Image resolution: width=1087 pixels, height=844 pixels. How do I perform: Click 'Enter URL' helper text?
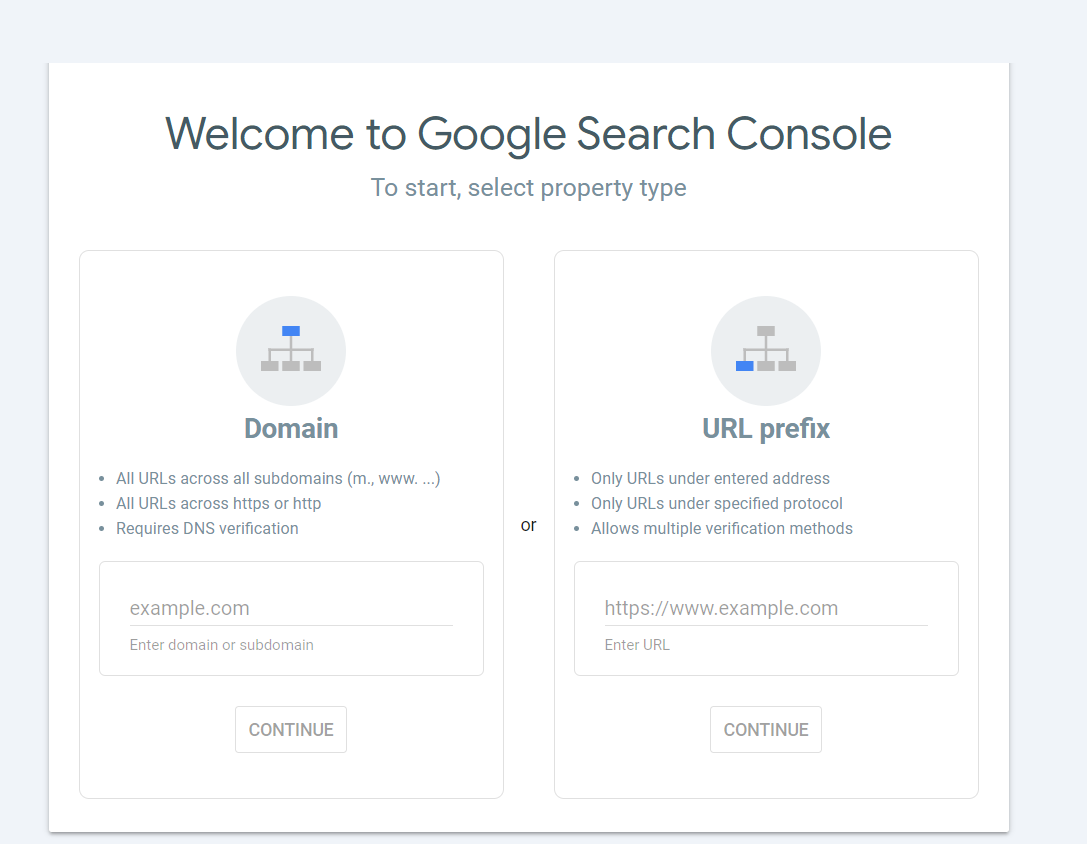(x=637, y=645)
